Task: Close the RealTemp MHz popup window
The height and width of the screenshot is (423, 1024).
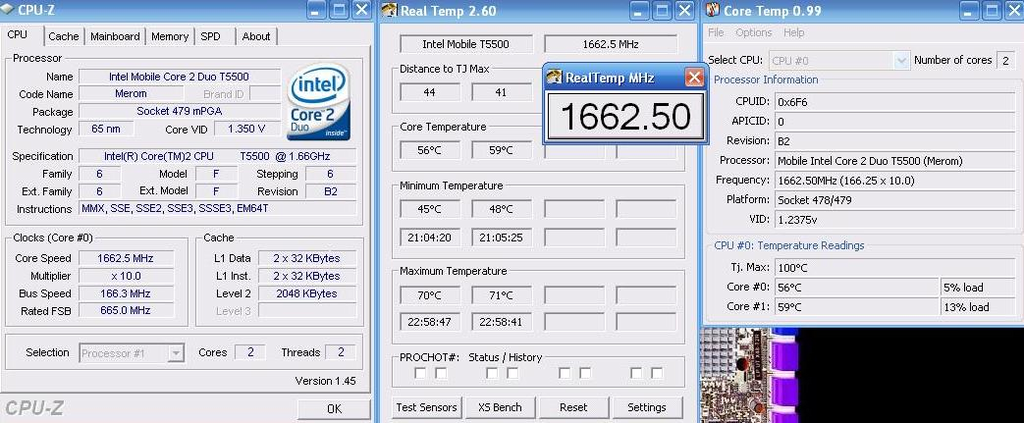Action: tap(694, 78)
